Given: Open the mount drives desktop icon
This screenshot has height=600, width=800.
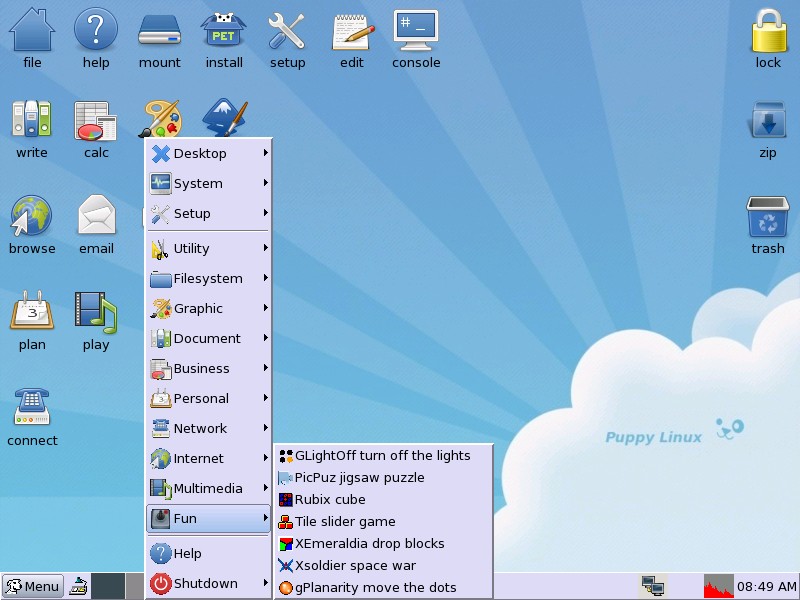Looking at the screenshot, I should 159,33.
